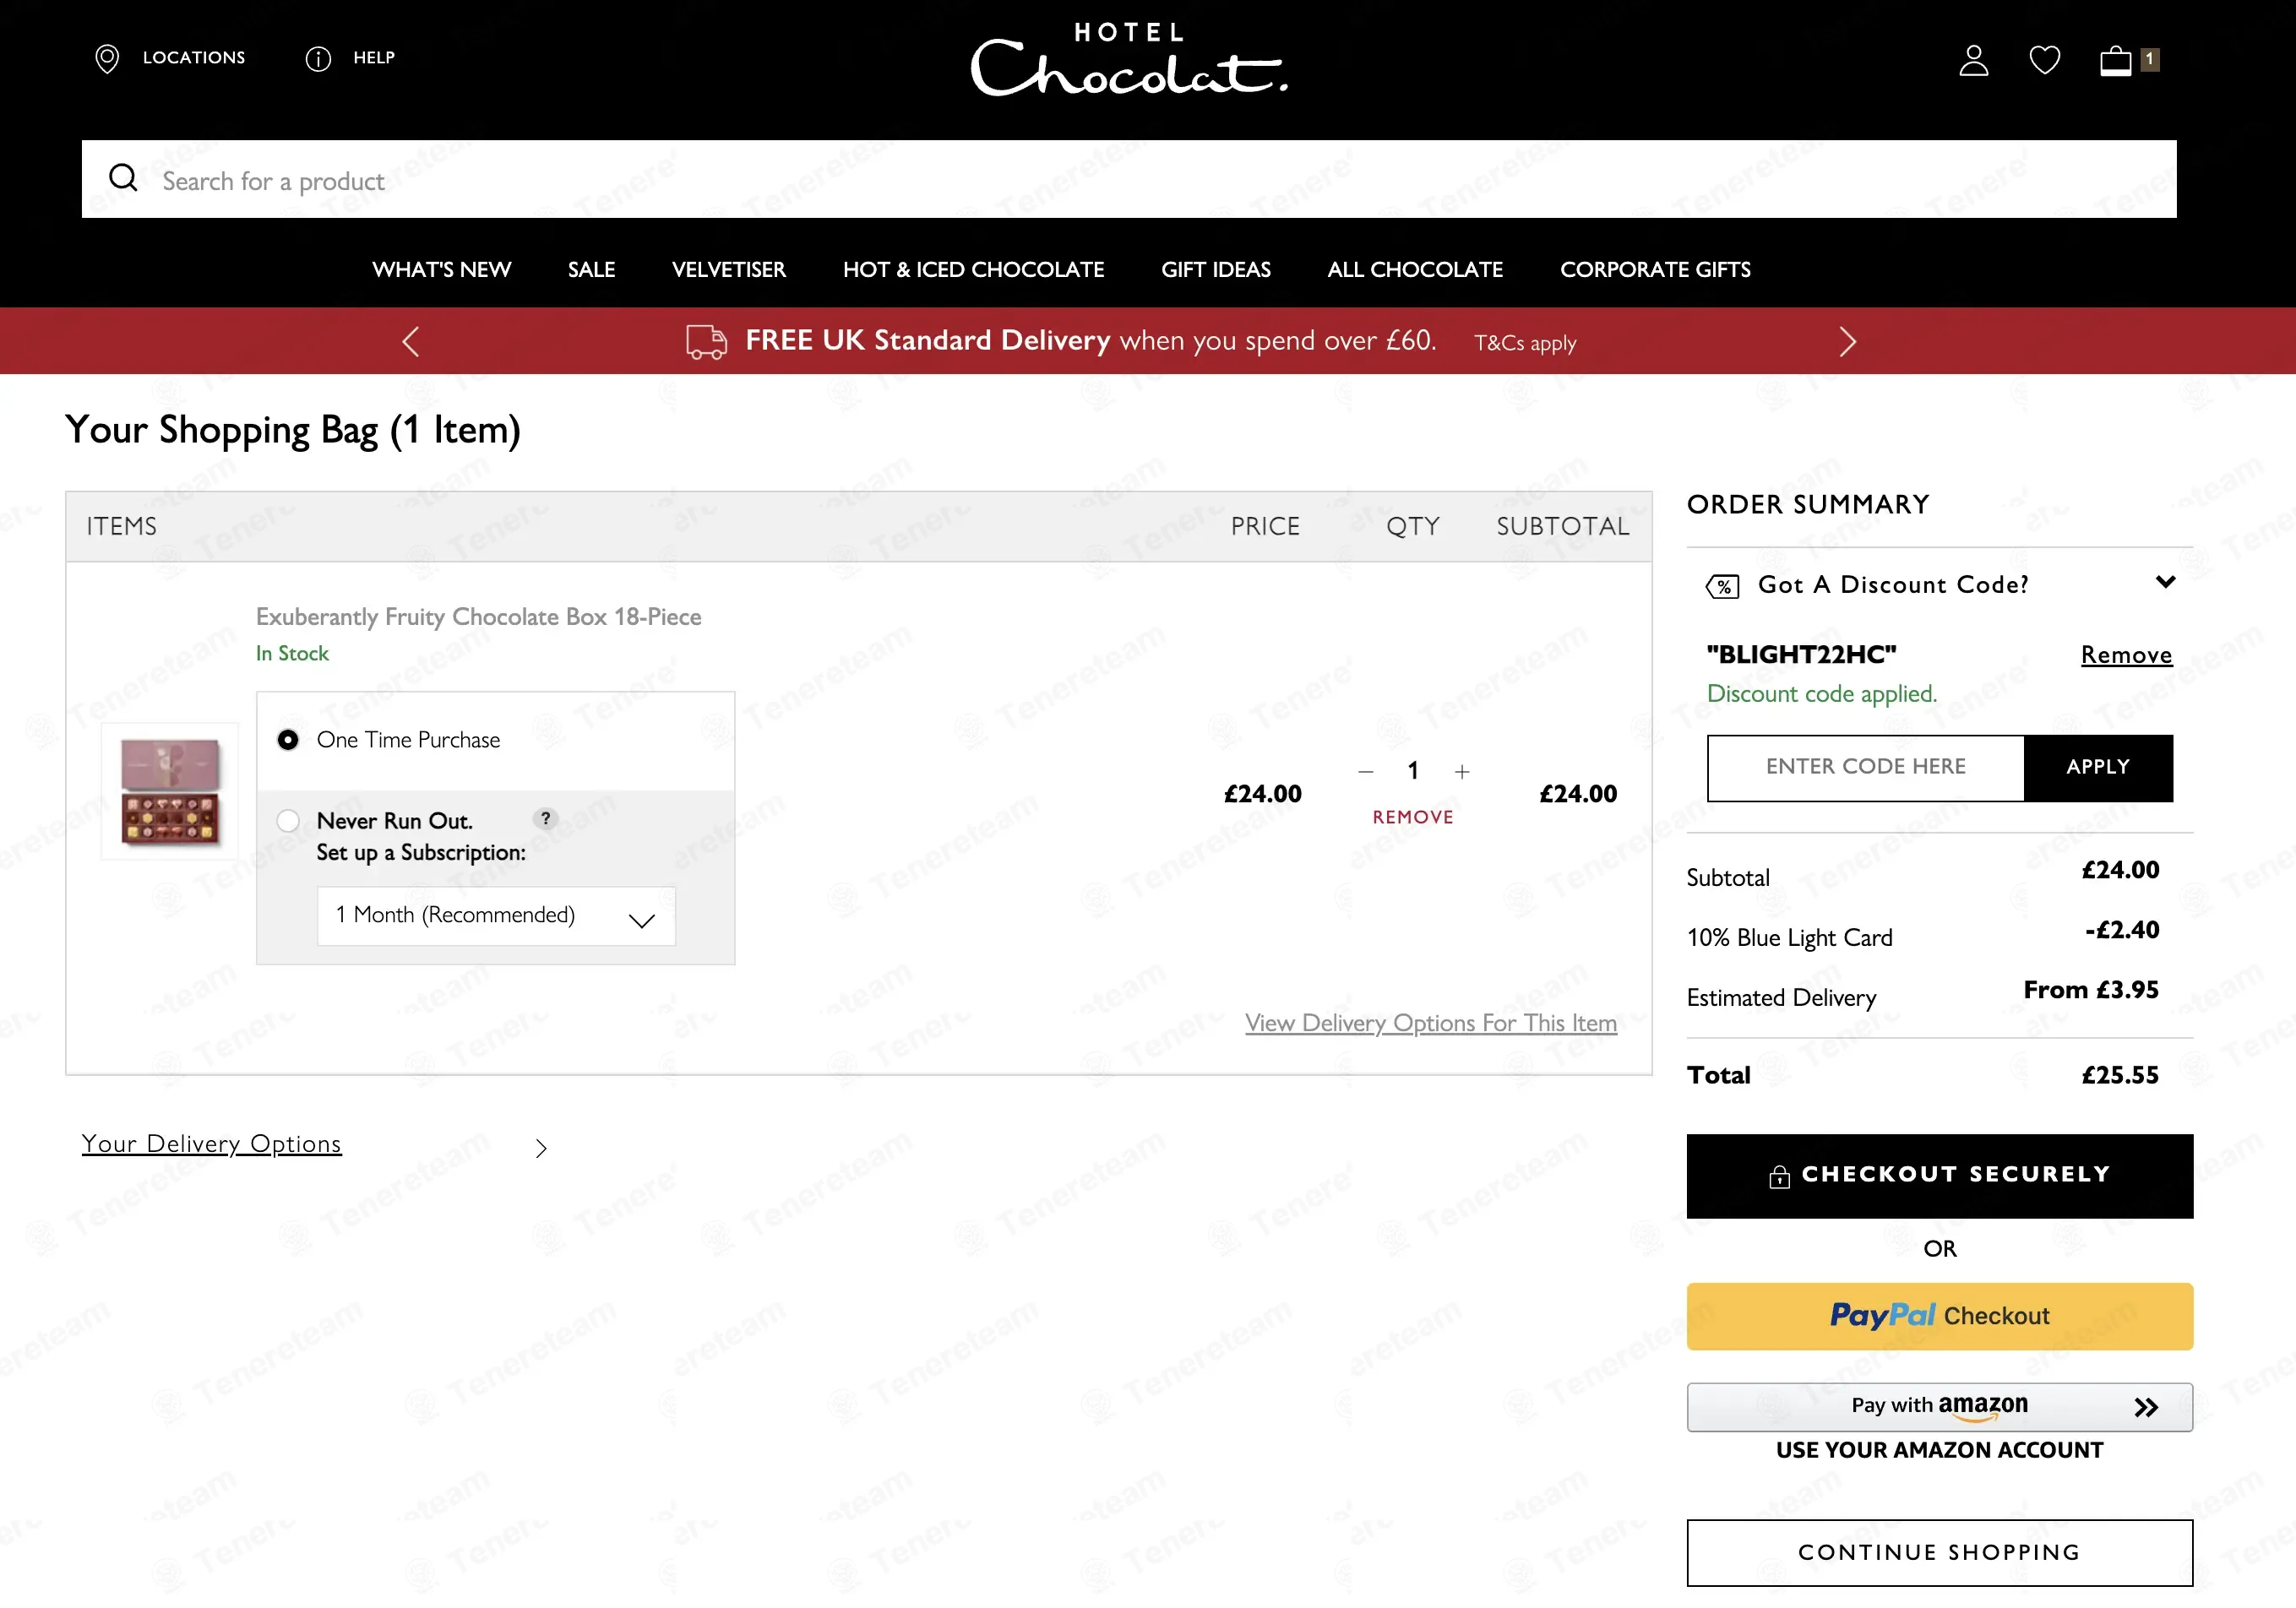Click the Continue Shopping button
The width and height of the screenshot is (2296, 1608).
(x=1939, y=1552)
